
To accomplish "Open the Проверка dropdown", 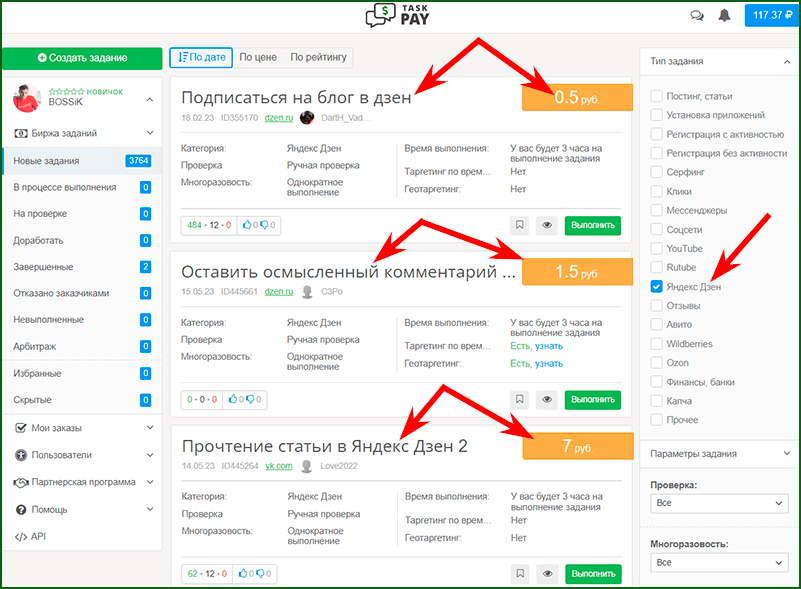I will click(x=719, y=503).
